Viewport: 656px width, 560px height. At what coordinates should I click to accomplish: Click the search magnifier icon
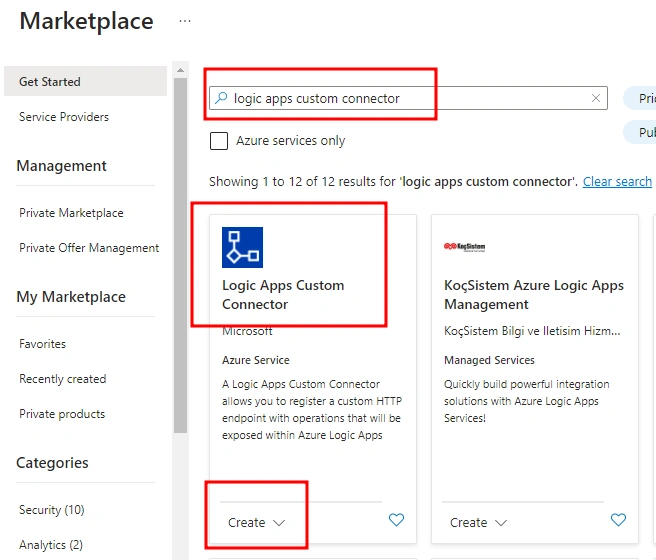click(x=221, y=98)
